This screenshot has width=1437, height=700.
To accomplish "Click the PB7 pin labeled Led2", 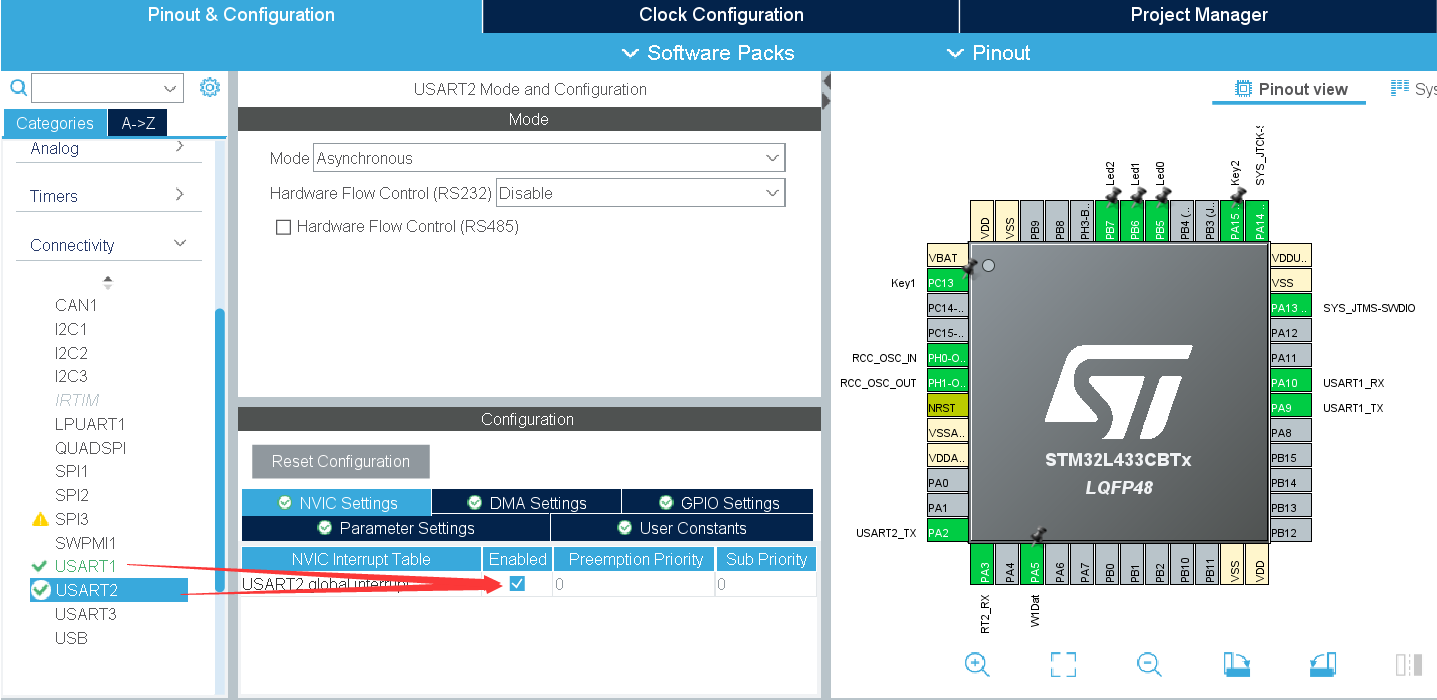I will [1107, 221].
